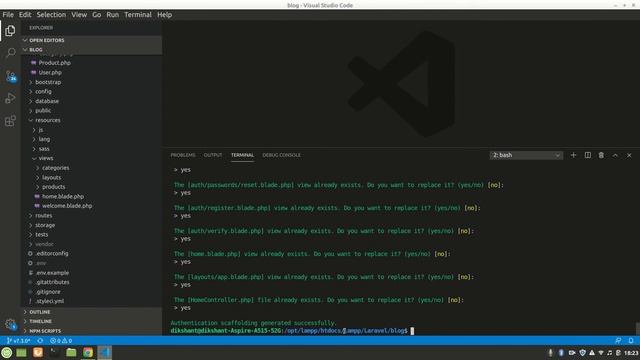Open welcome.blade.php file

(x=67, y=206)
